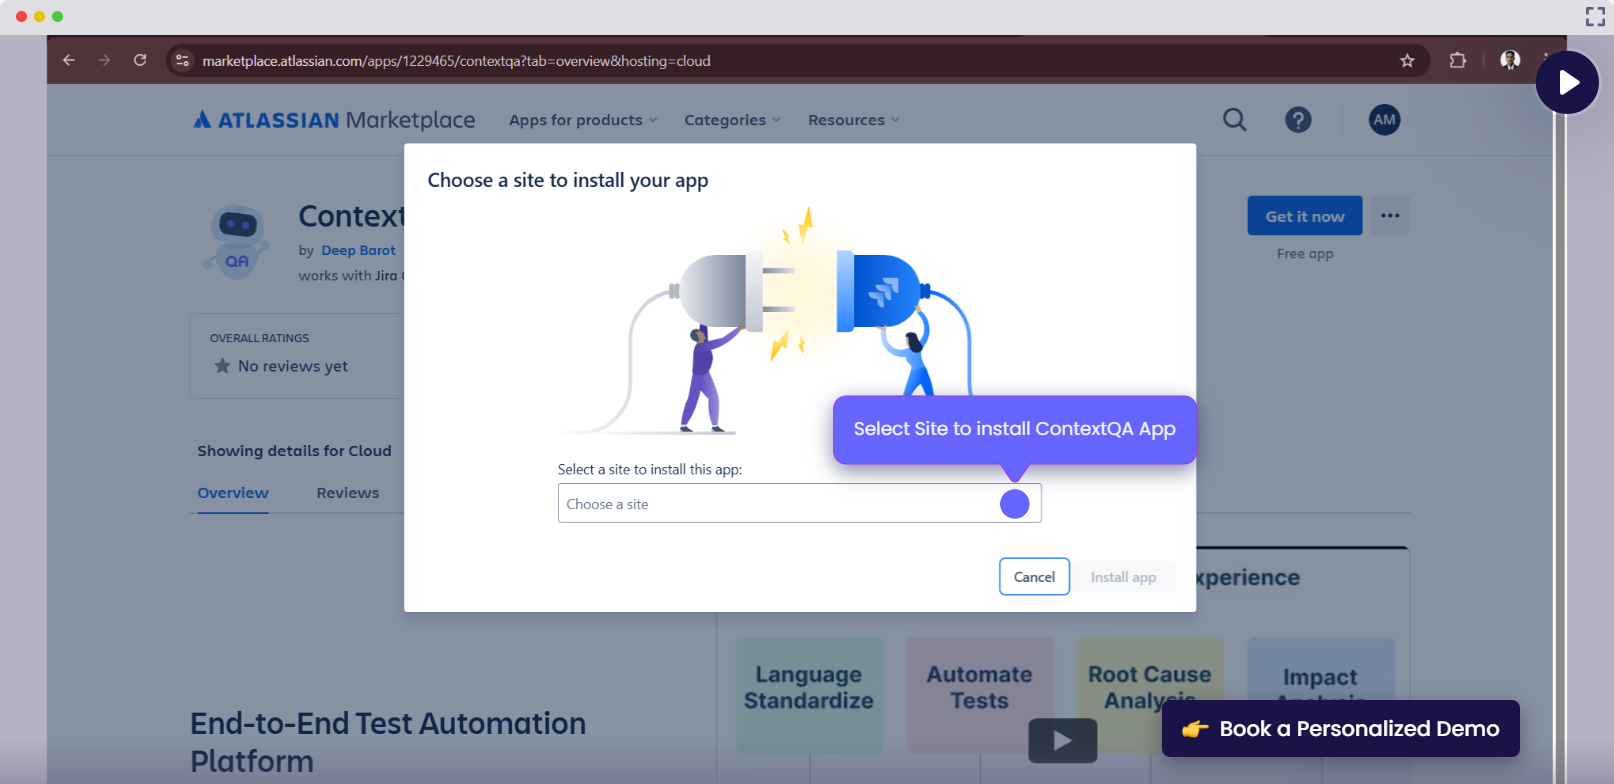This screenshot has height=784, width=1614.
Task: Reload the page with refresh icon
Action: click(140, 60)
